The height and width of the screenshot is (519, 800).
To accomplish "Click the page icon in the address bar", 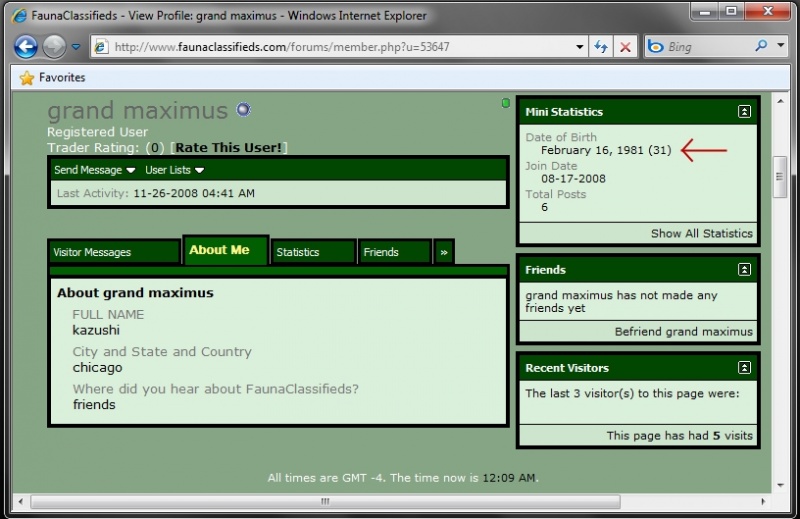I will pos(101,47).
